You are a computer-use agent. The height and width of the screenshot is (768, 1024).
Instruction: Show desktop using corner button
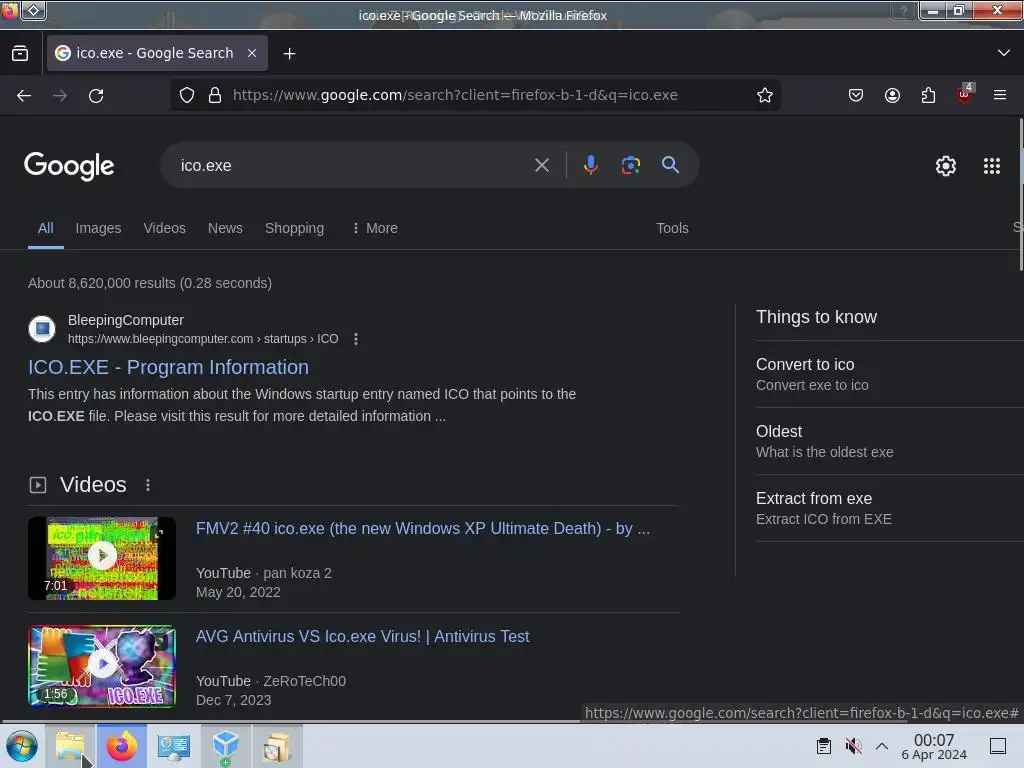click(x=998, y=746)
